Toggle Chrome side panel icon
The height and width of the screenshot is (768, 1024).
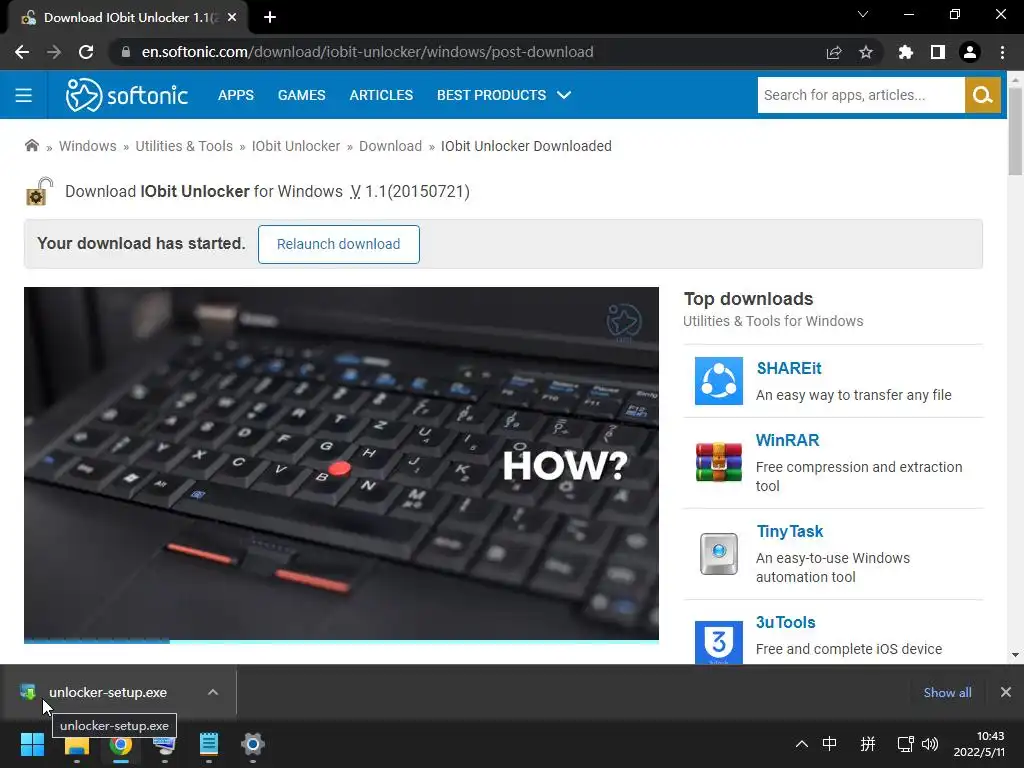(x=938, y=52)
